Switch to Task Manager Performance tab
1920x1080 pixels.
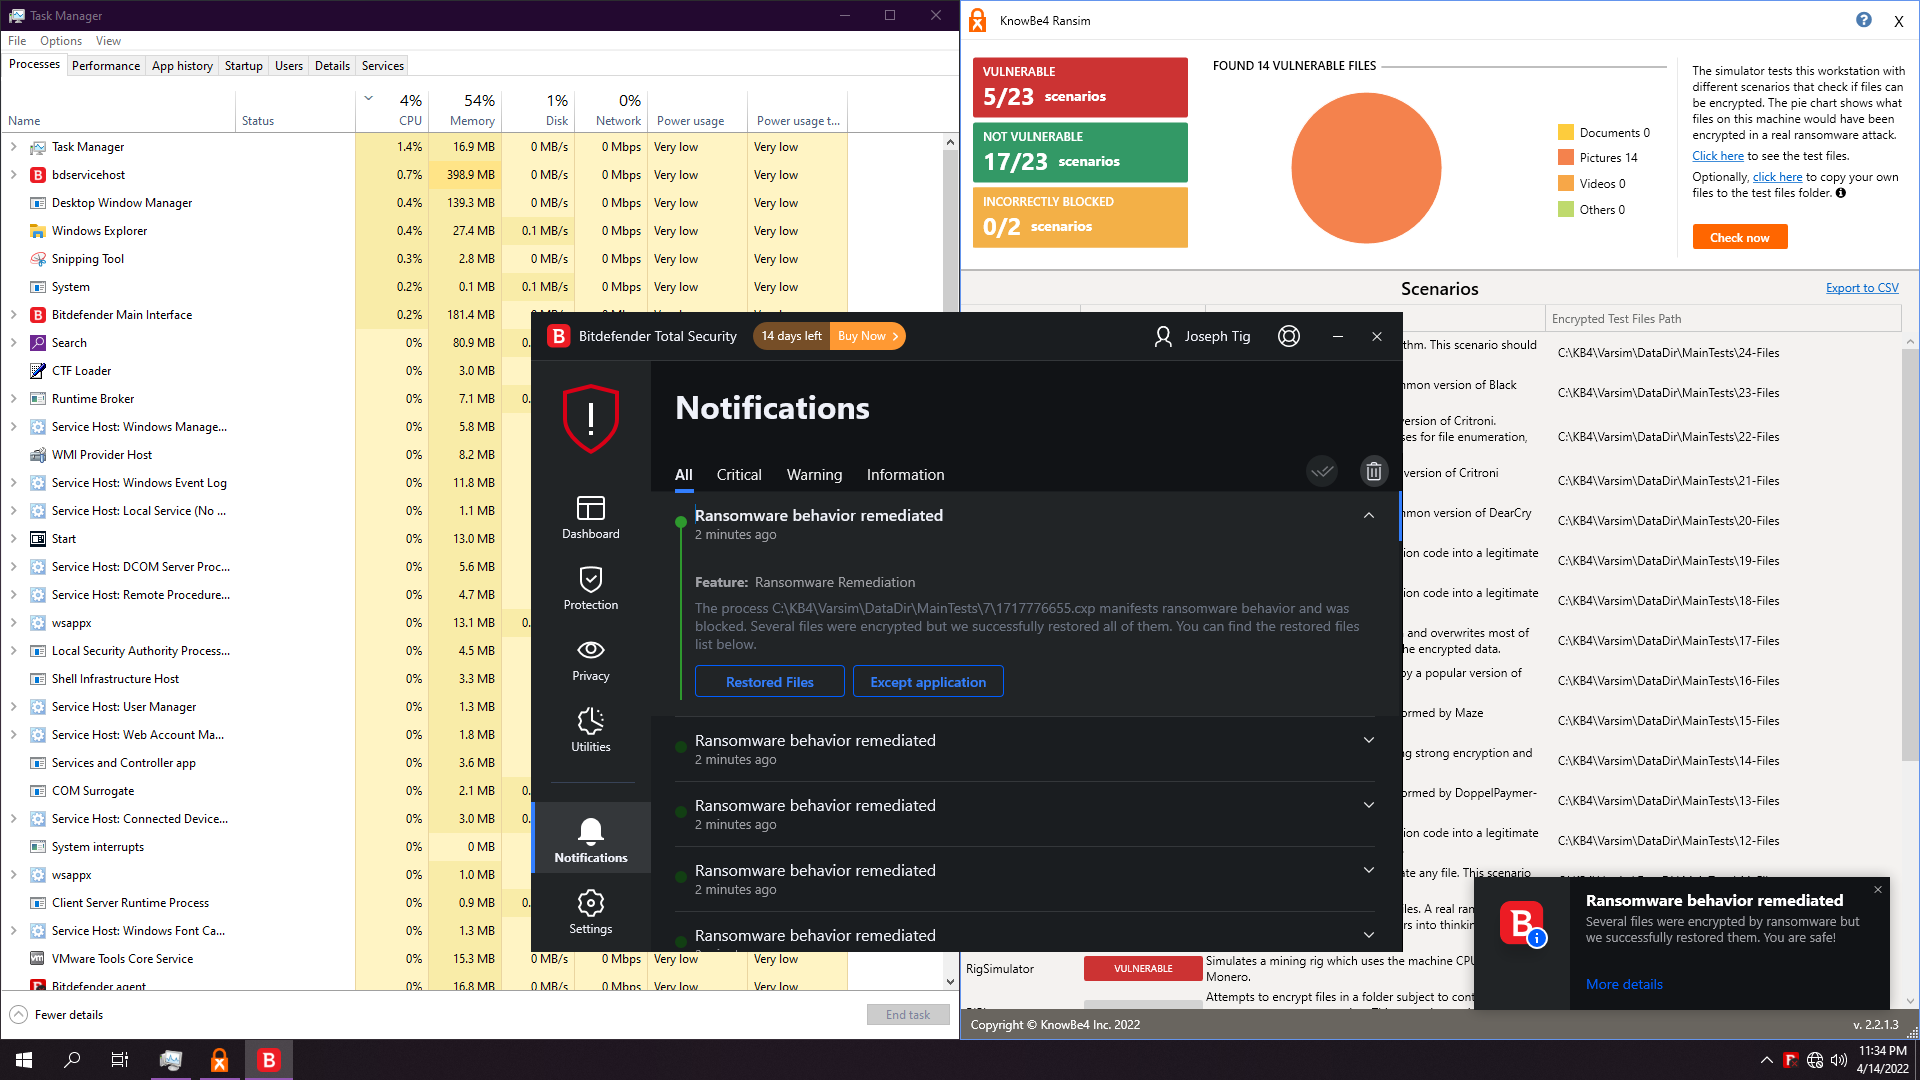click(x=105, y=66)
